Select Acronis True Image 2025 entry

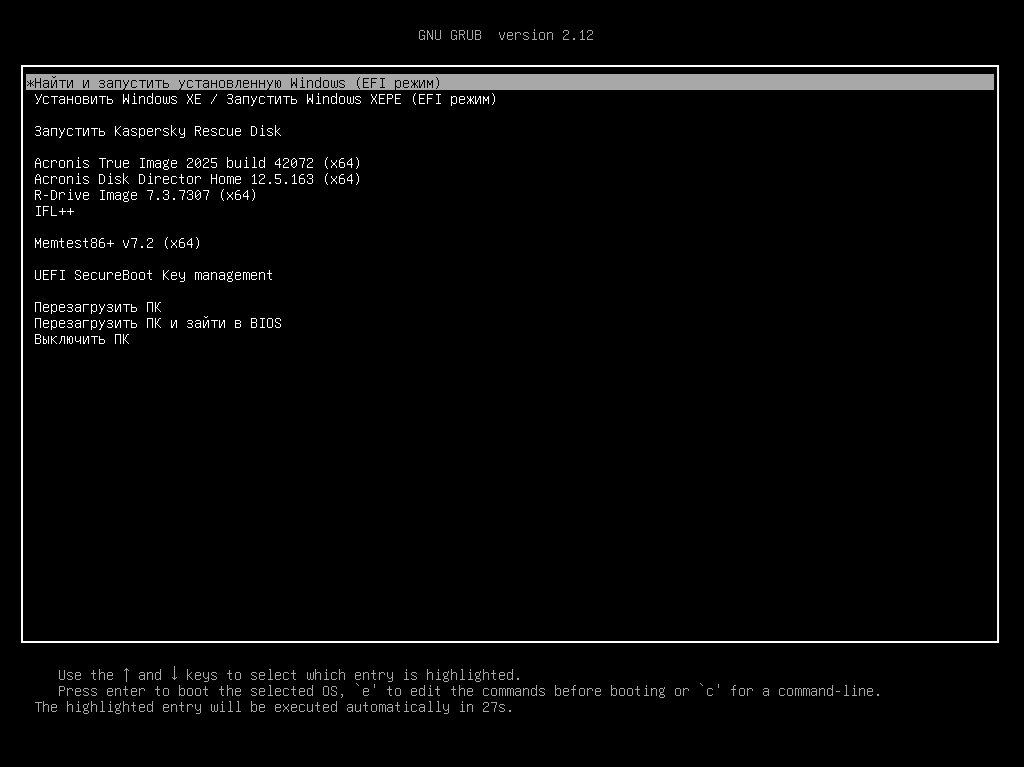pos(197,163)
